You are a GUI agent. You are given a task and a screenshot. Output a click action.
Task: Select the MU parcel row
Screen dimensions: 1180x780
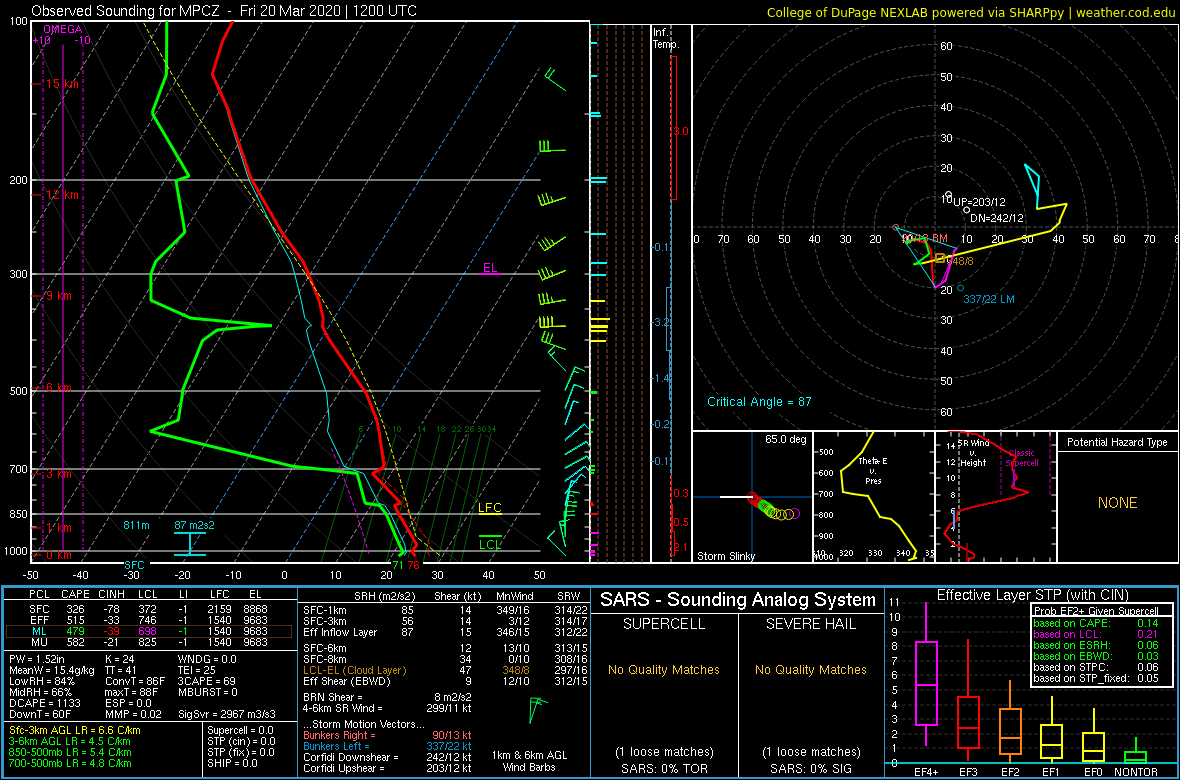coord(148,644)
